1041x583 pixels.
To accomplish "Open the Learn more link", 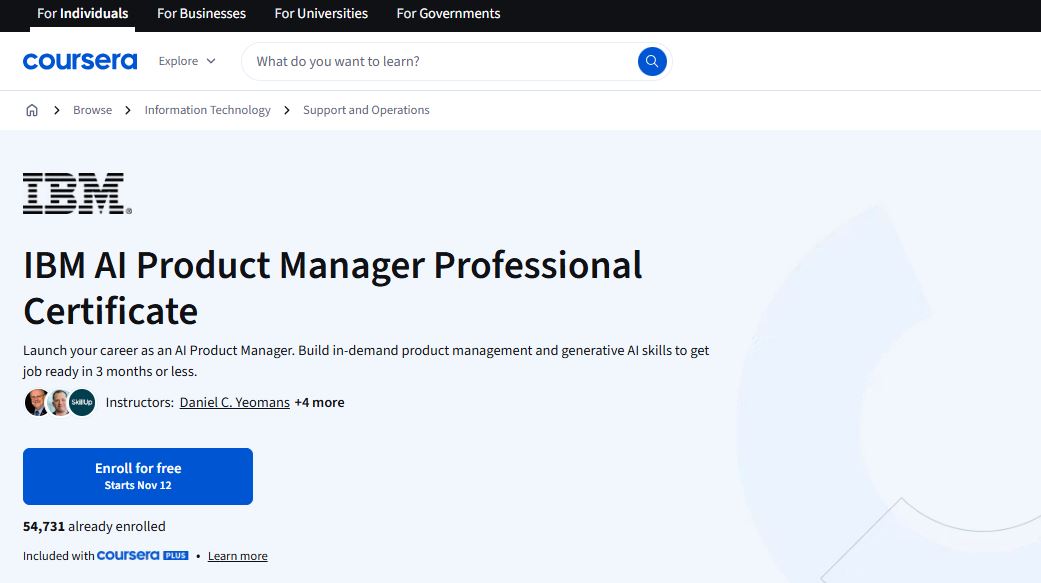I will pyautogui.click(x=237, y=556).
